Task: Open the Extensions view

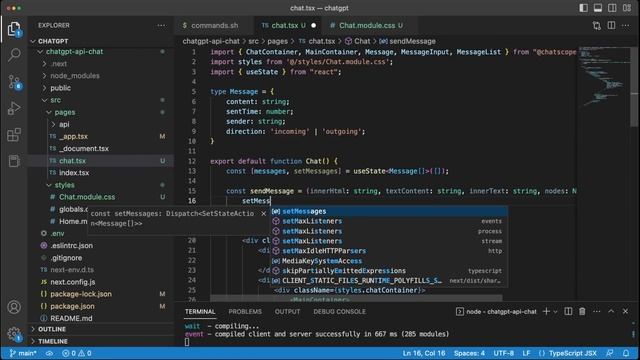Action: pos(14,134)
